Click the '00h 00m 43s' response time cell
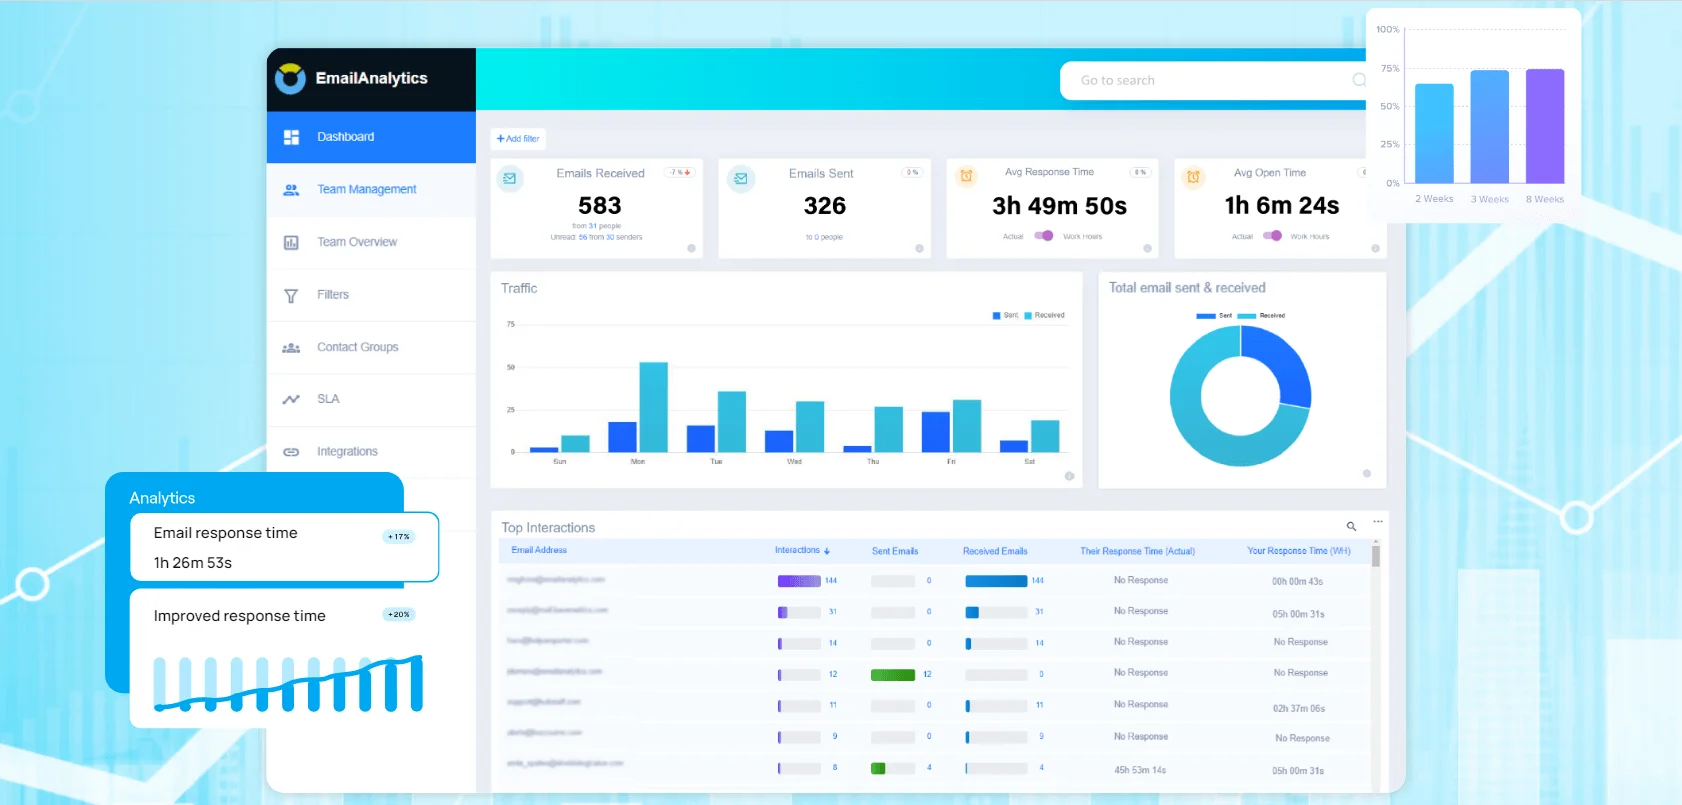Image resolution: width=1682 pixels, height=805 pixels. tap(1297, 582)
